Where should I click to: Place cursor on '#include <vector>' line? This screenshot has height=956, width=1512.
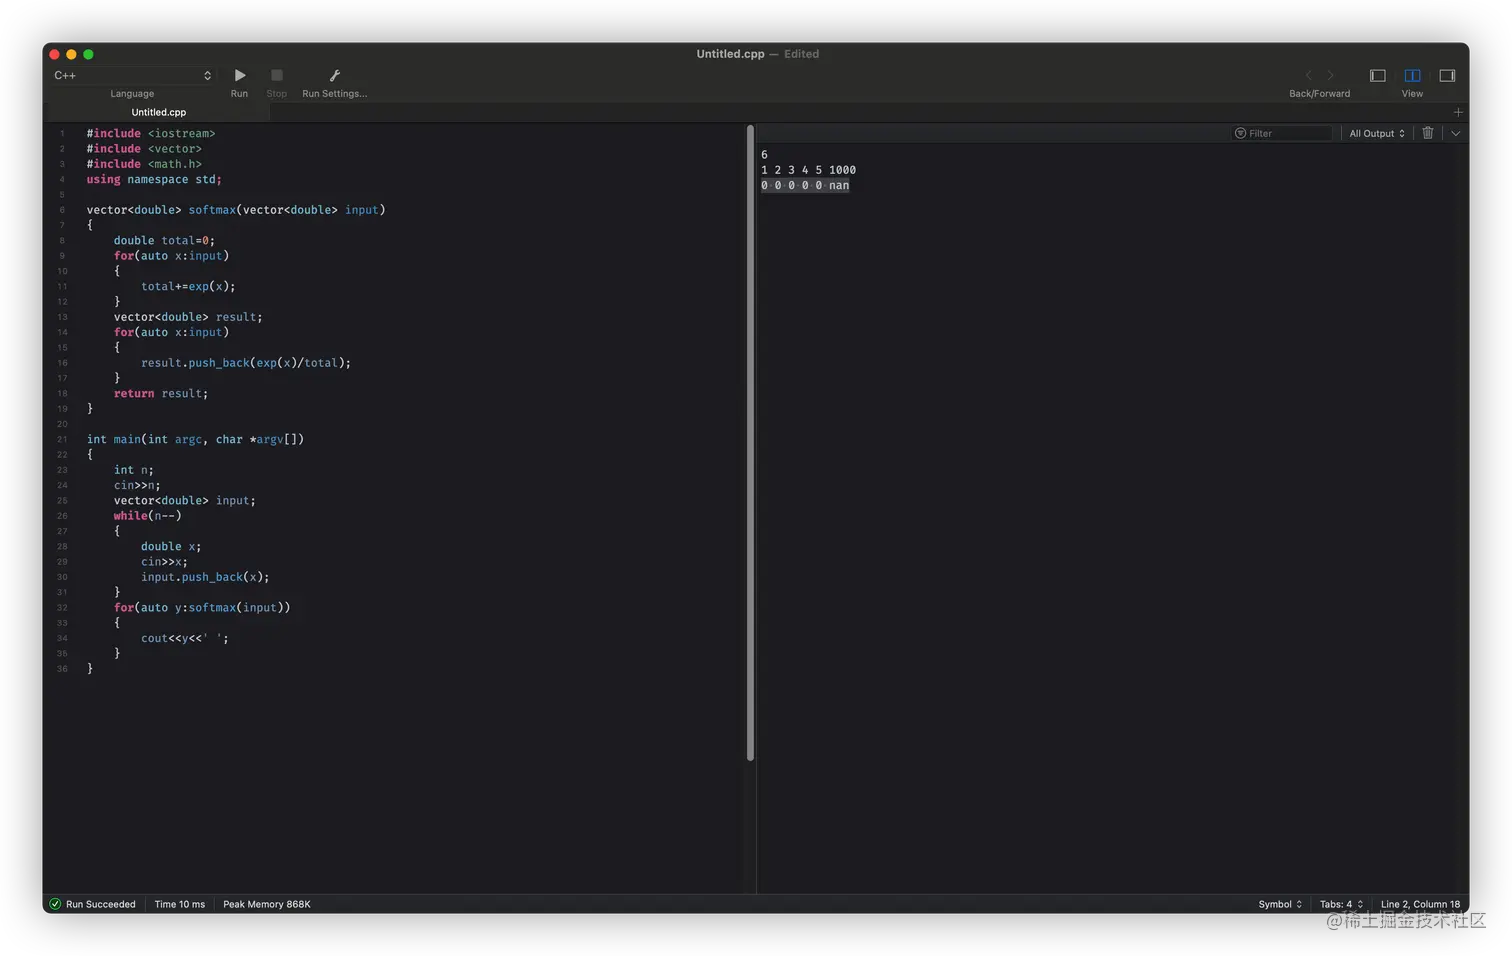tap(144, 149)
